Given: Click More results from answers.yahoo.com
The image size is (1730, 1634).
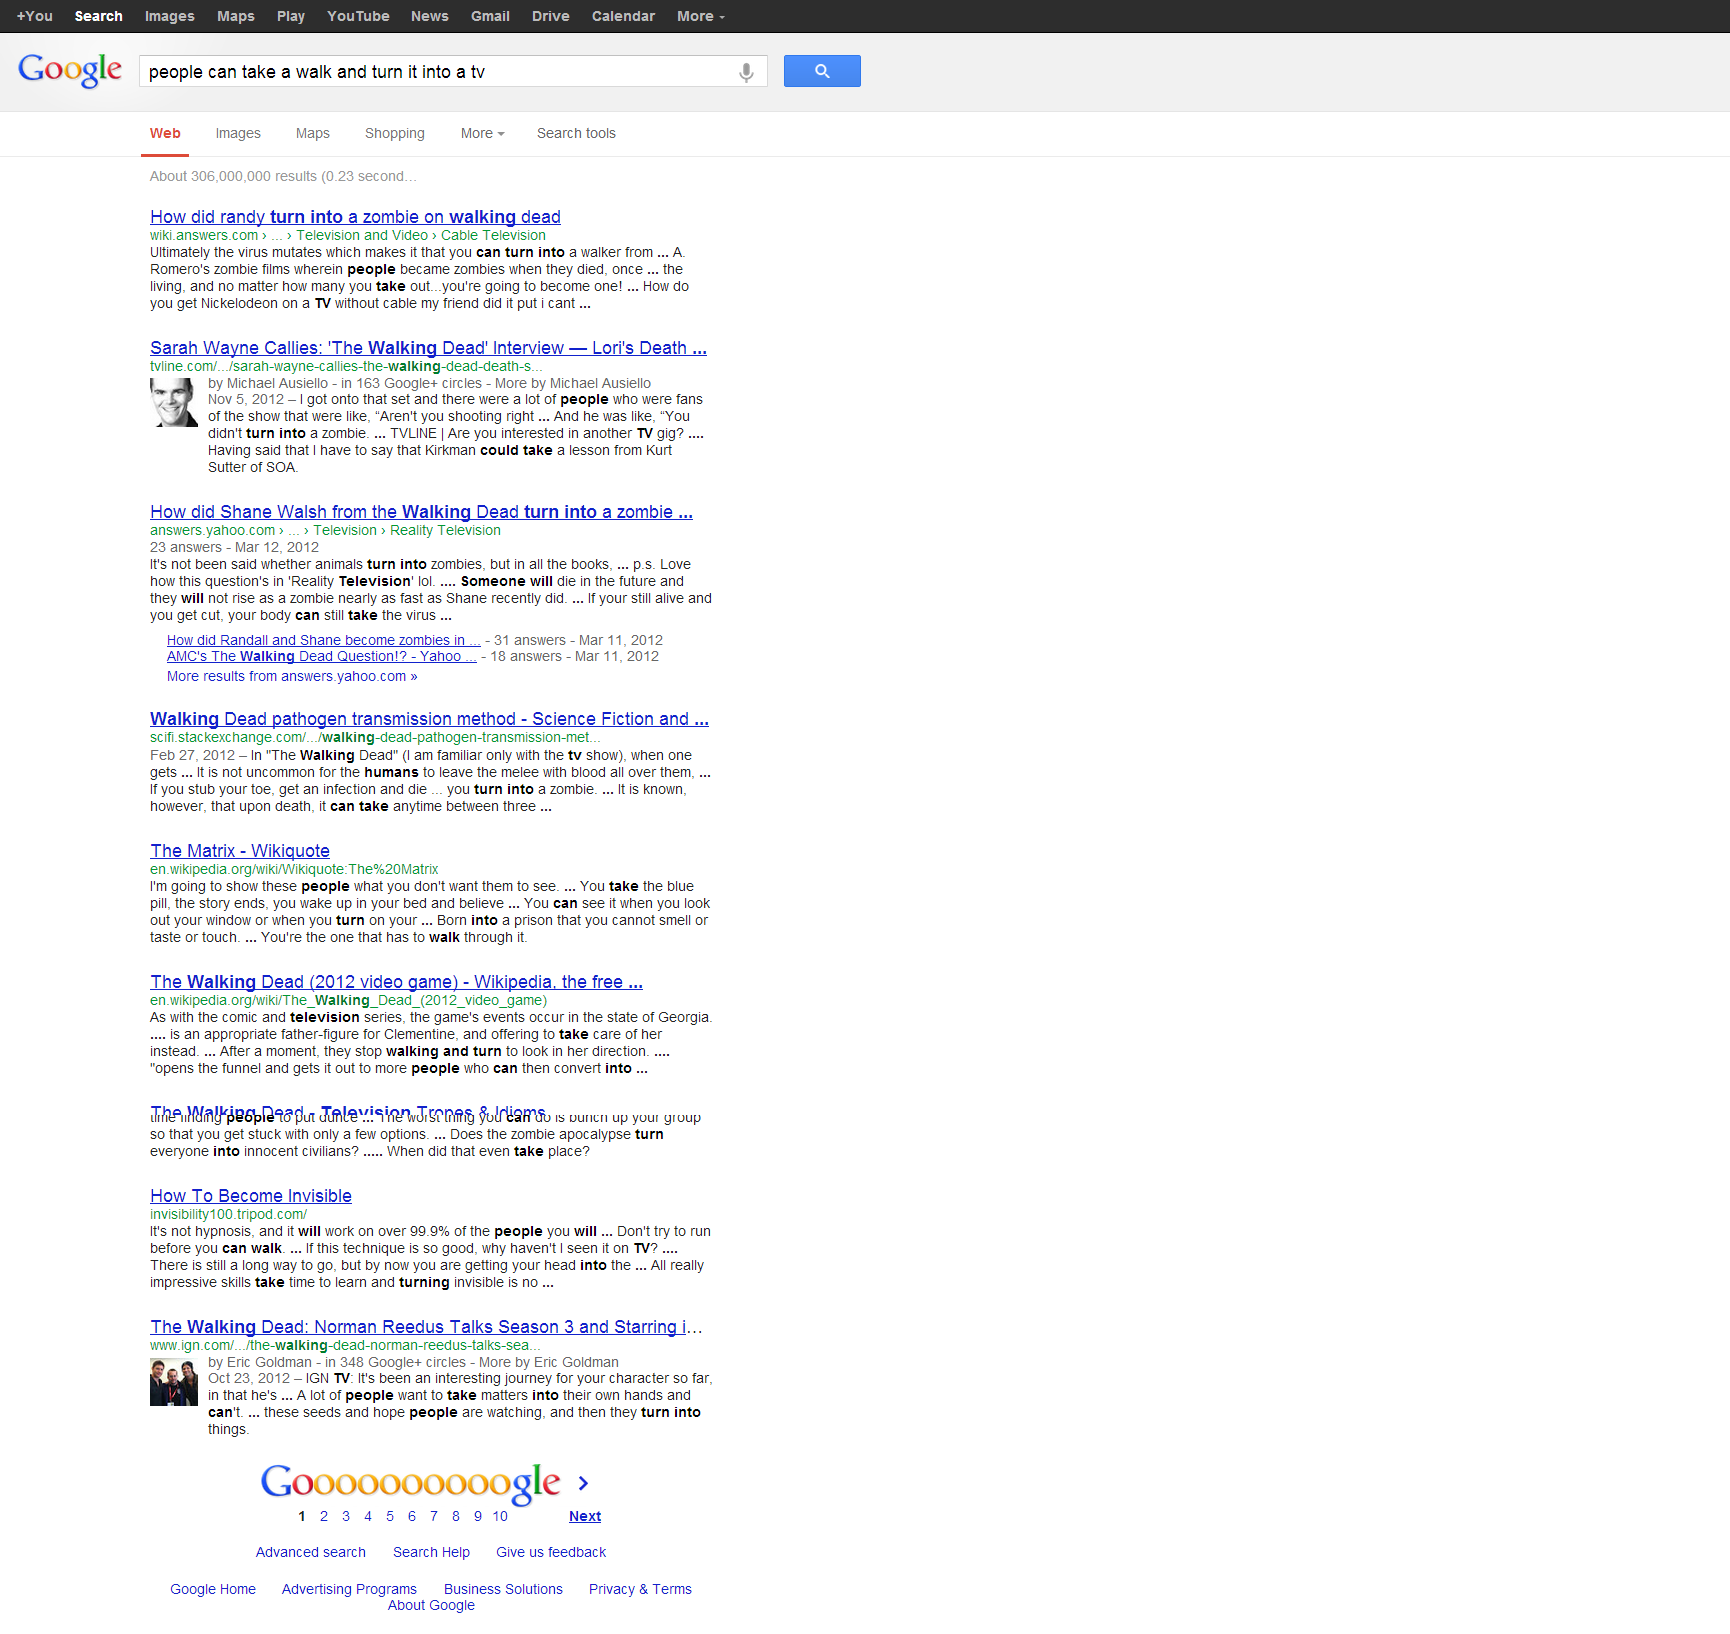Looking at the screenshot, I should [292, 676].
